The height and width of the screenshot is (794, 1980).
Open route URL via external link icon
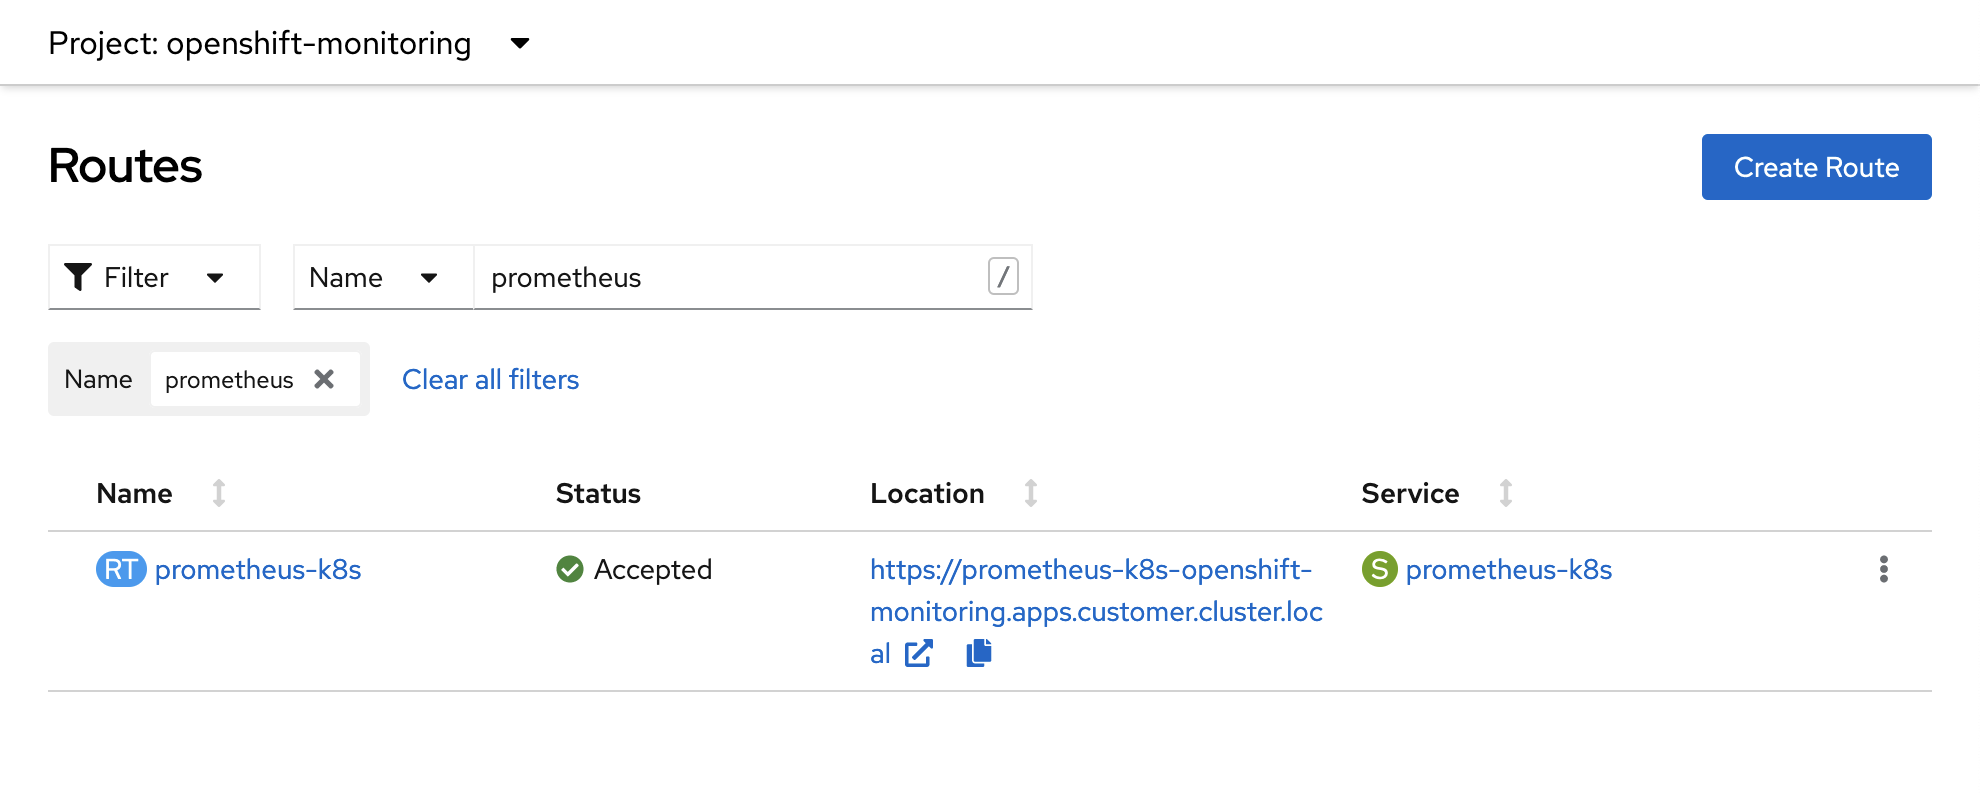pyautogui.click(x=918, y=654)
